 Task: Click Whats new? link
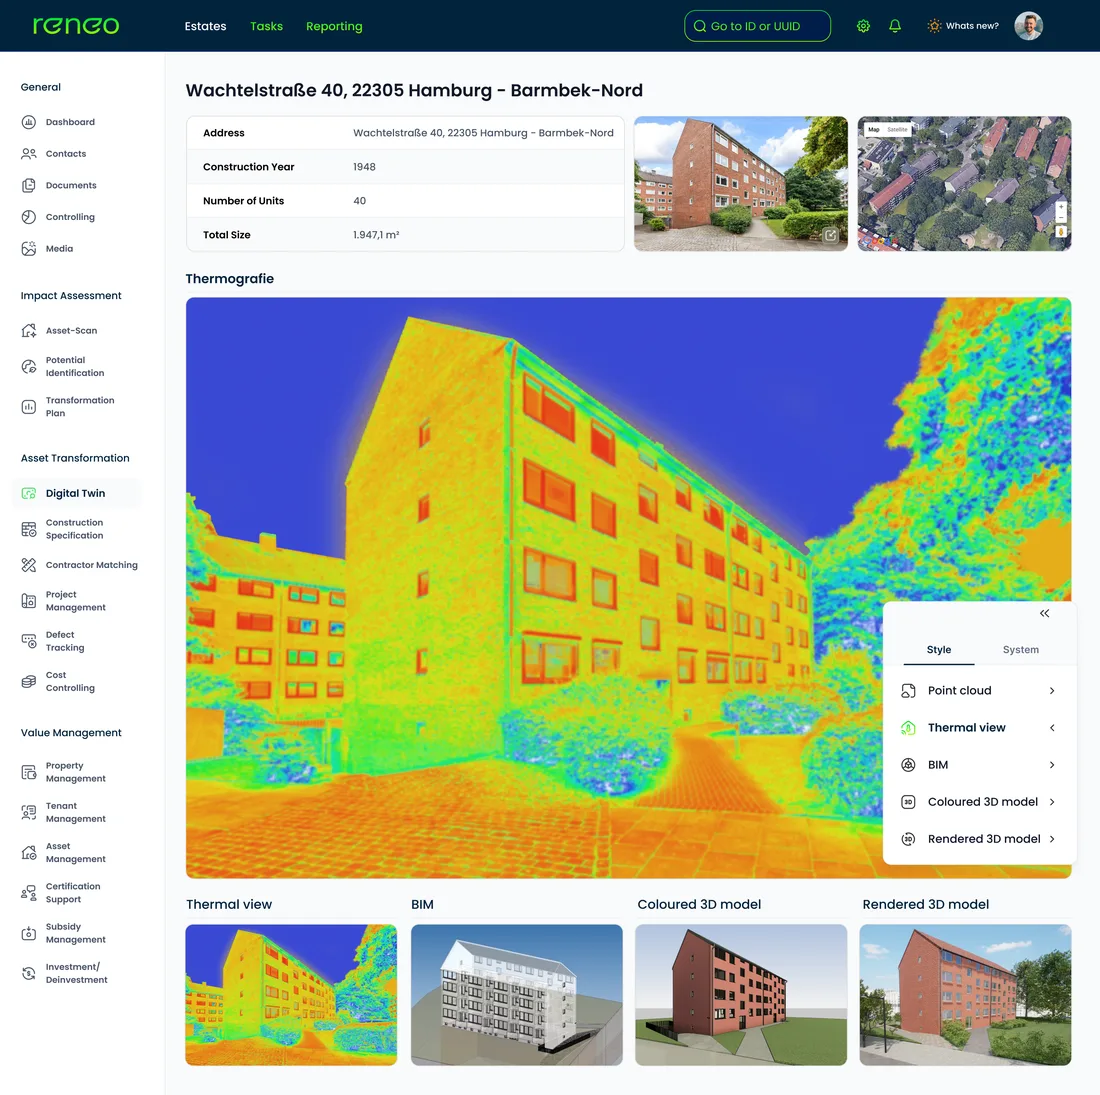972,26
